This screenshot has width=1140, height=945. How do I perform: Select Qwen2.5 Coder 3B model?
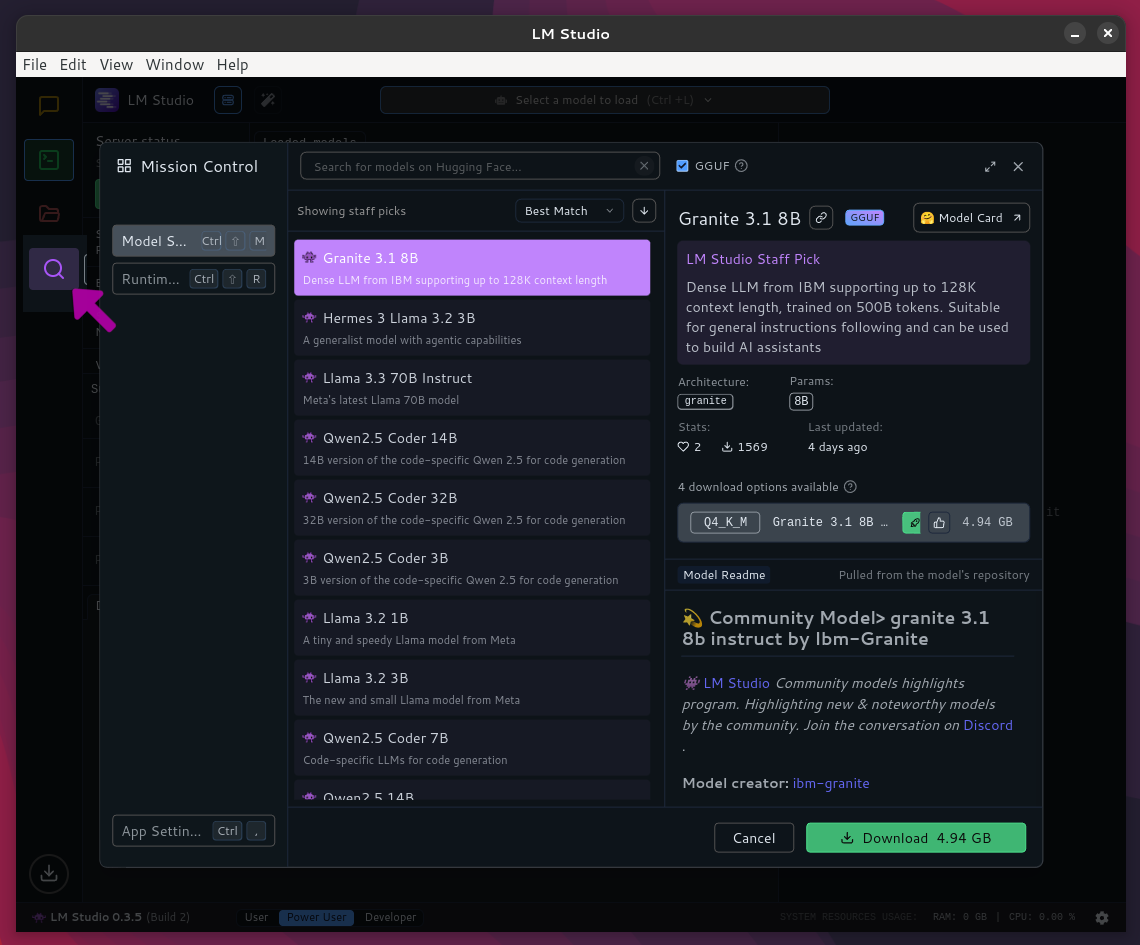coord(472,568)
